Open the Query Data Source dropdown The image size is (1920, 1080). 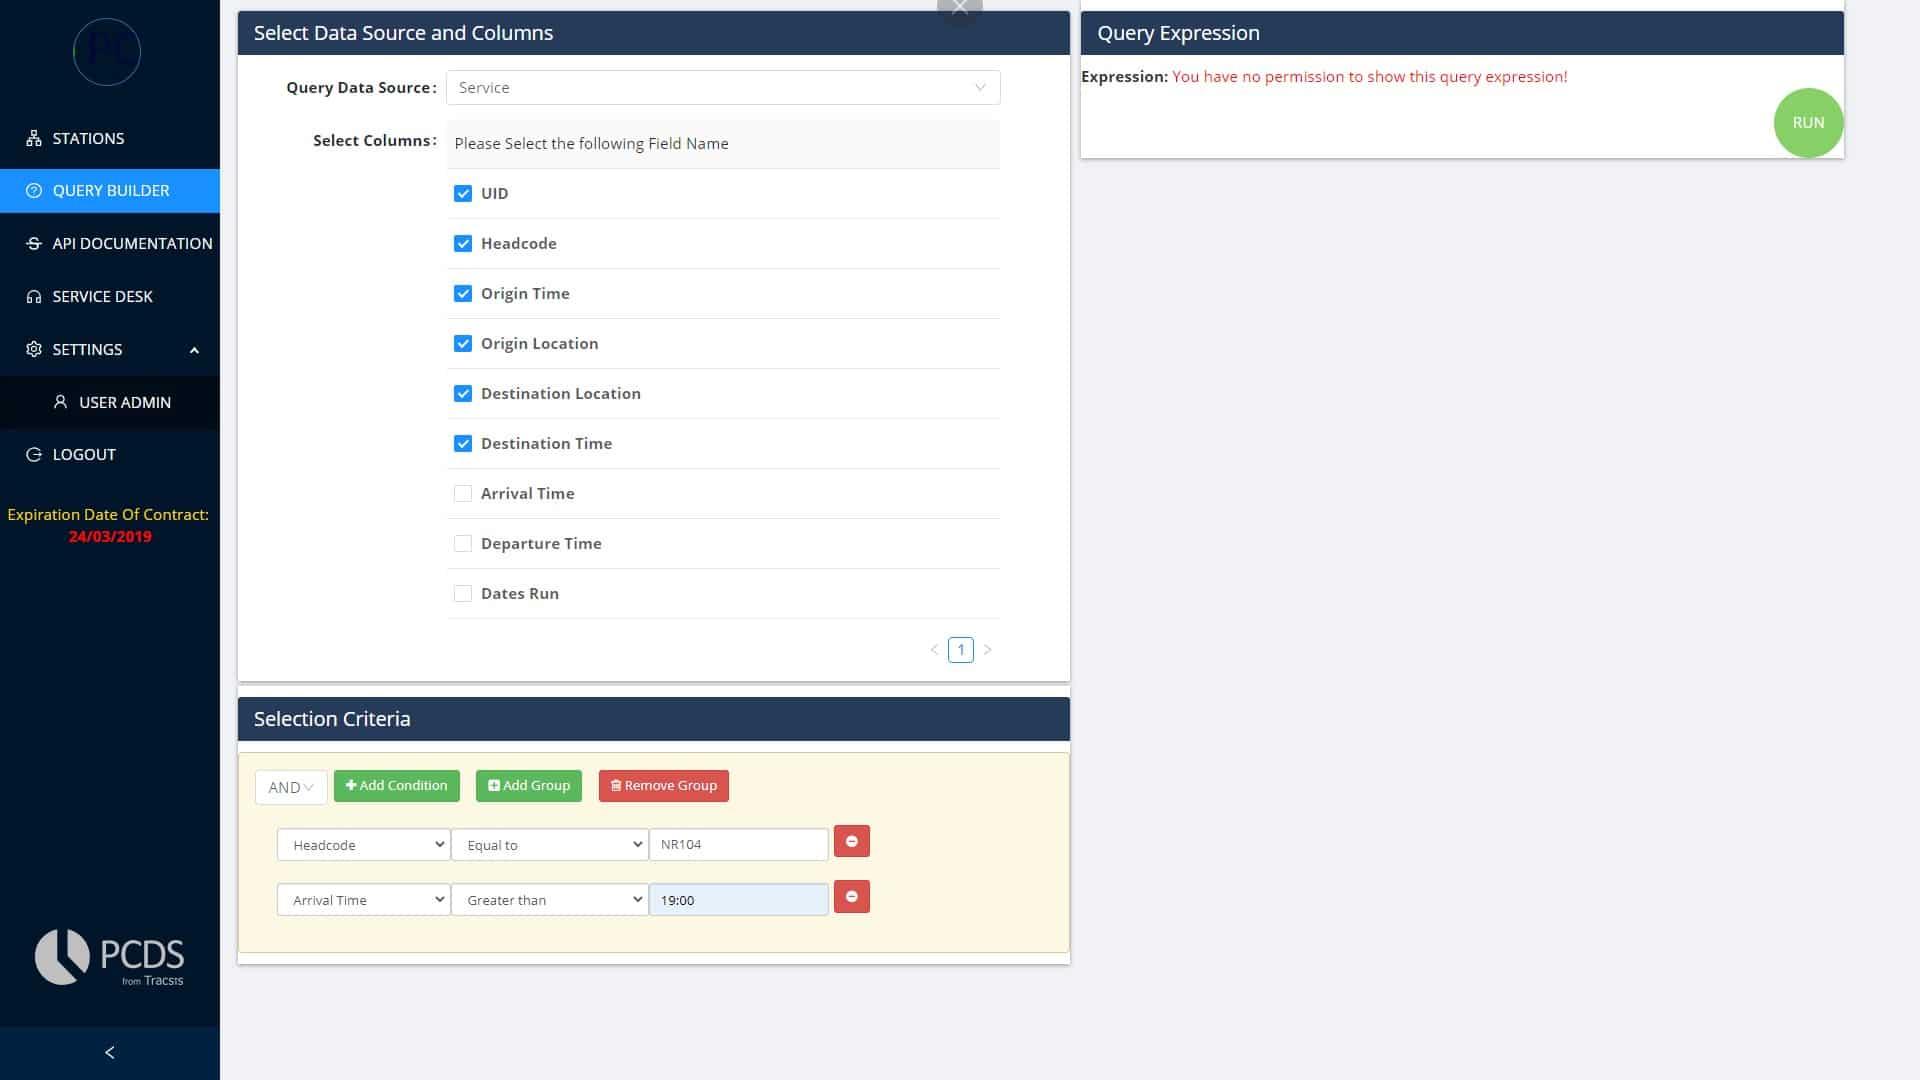click(x=722, y=88)
